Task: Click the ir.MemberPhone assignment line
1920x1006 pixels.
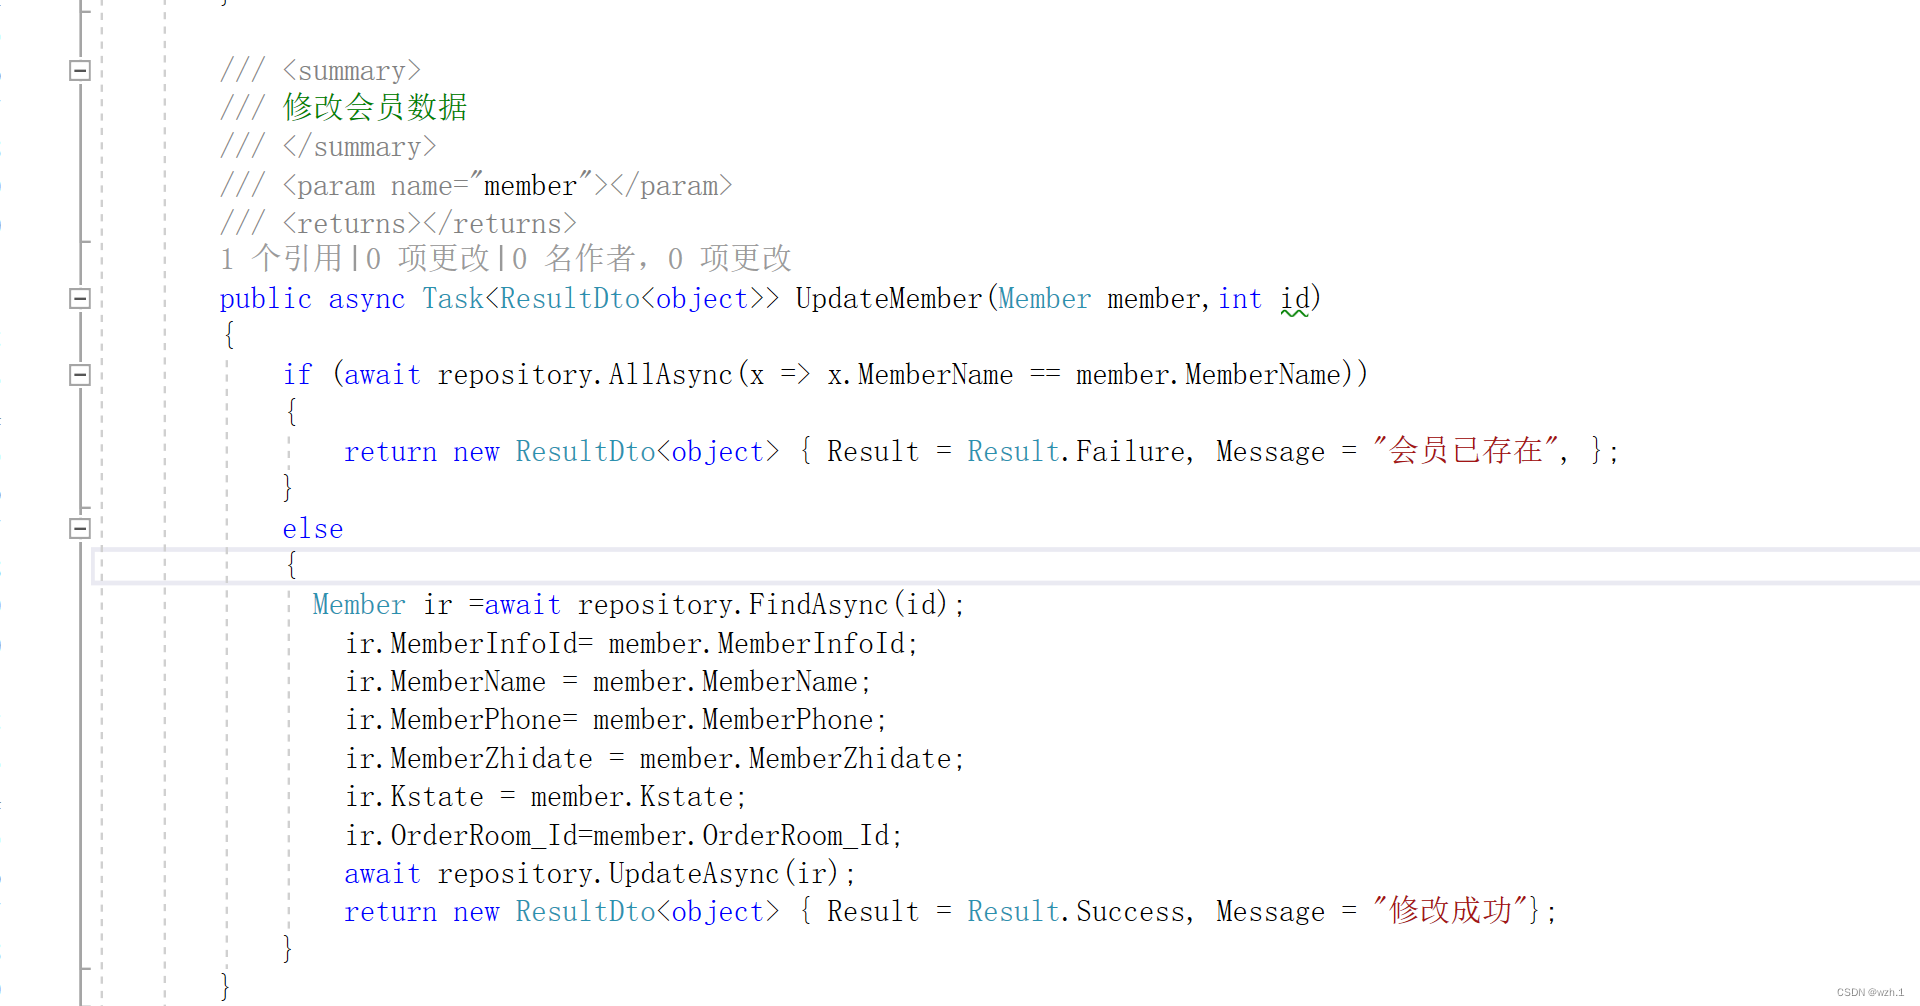Action: [615, 720]
